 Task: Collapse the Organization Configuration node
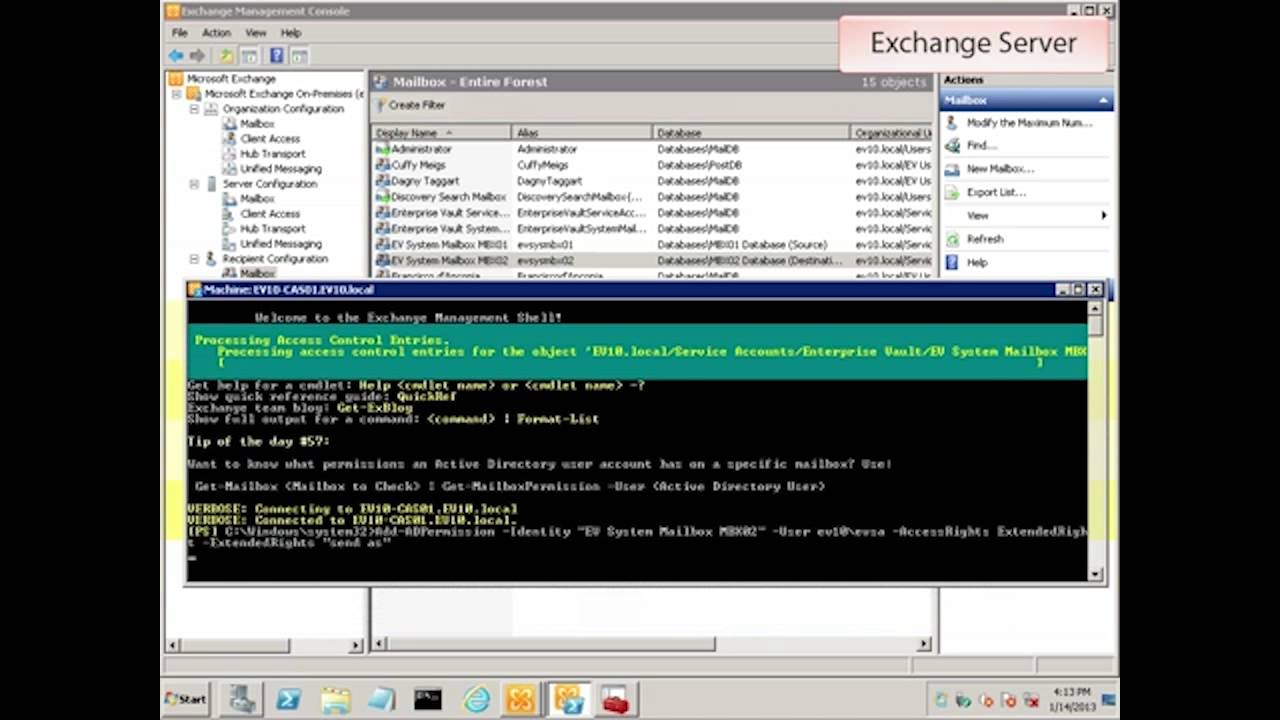[x=194, y=109]
